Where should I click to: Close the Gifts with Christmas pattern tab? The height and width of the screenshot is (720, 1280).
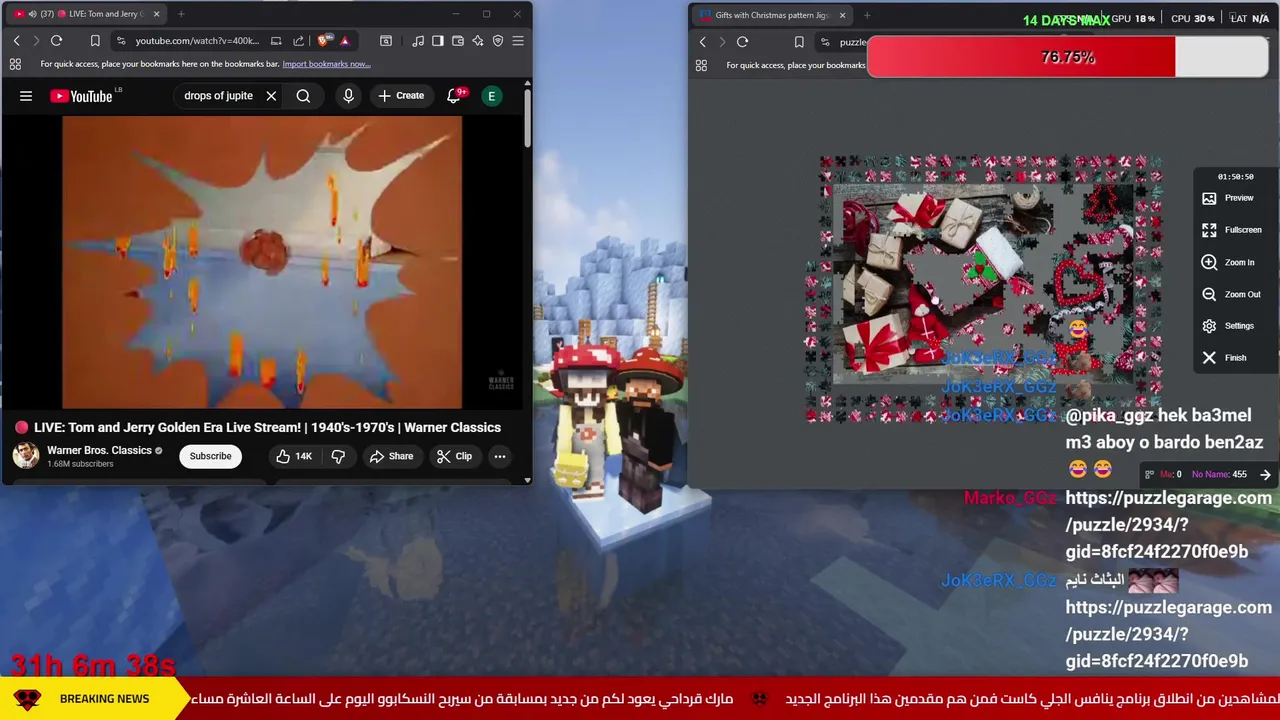pyautogui.click(x=842, y=15)
